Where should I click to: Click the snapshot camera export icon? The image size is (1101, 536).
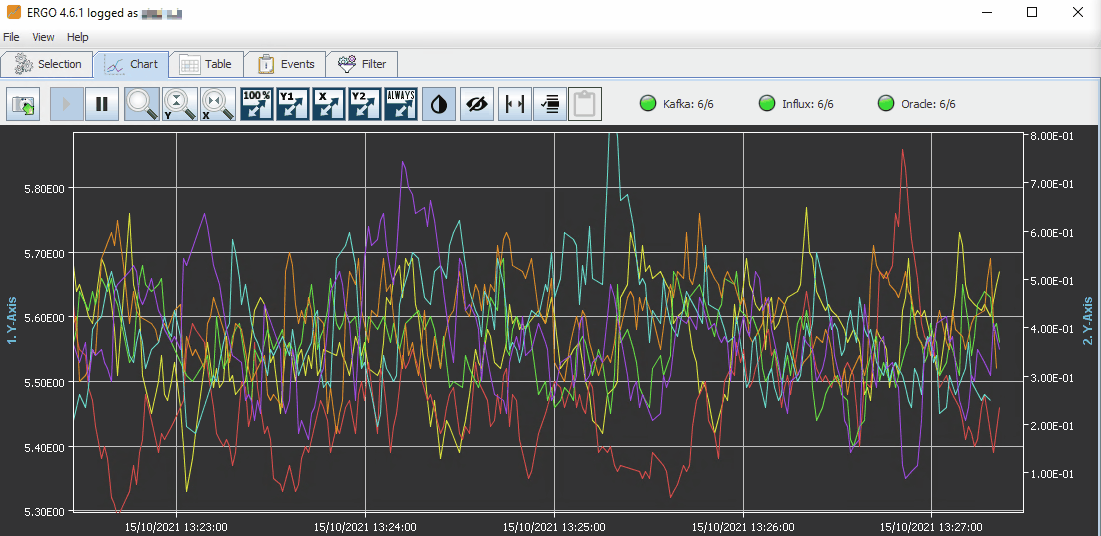(25, 104)
